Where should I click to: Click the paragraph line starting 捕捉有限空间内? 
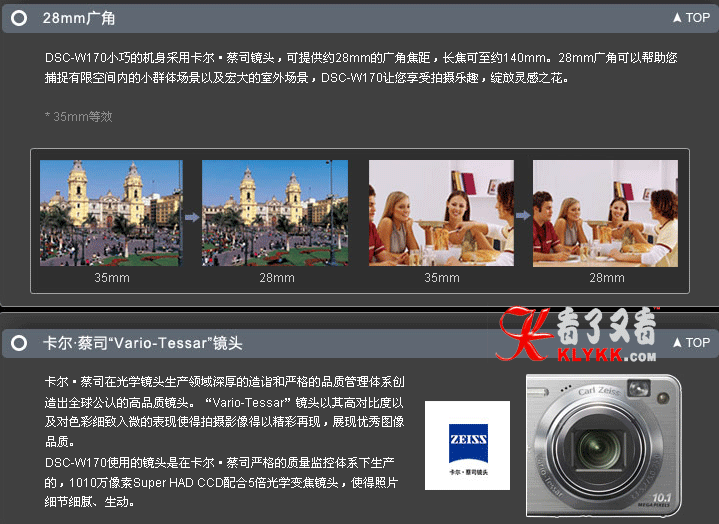307,78
